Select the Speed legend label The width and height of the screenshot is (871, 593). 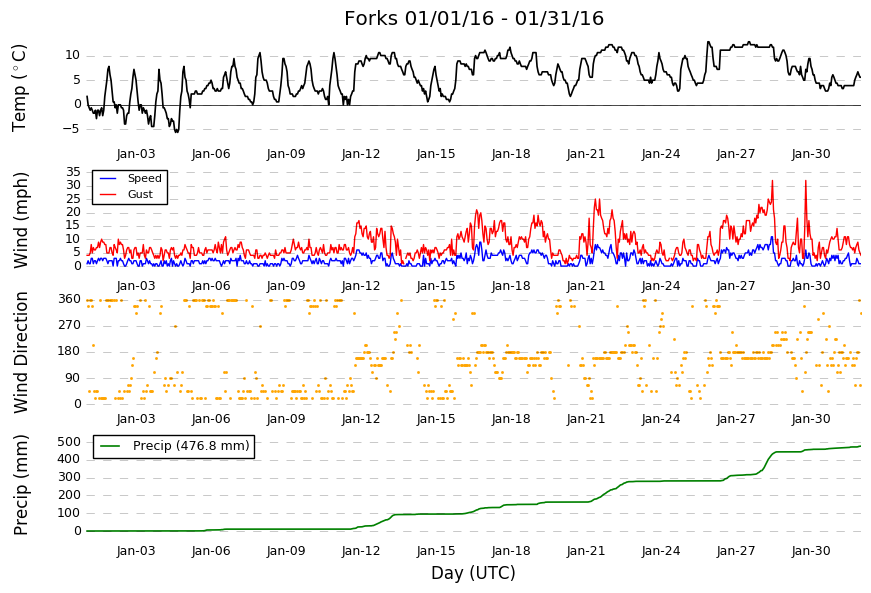pos(144,178)
